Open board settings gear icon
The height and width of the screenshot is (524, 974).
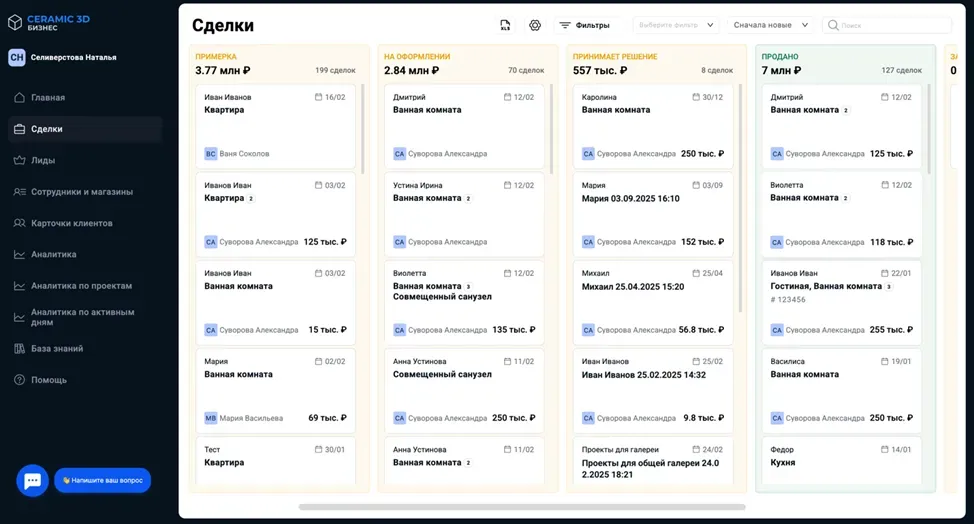coord(535,25)
